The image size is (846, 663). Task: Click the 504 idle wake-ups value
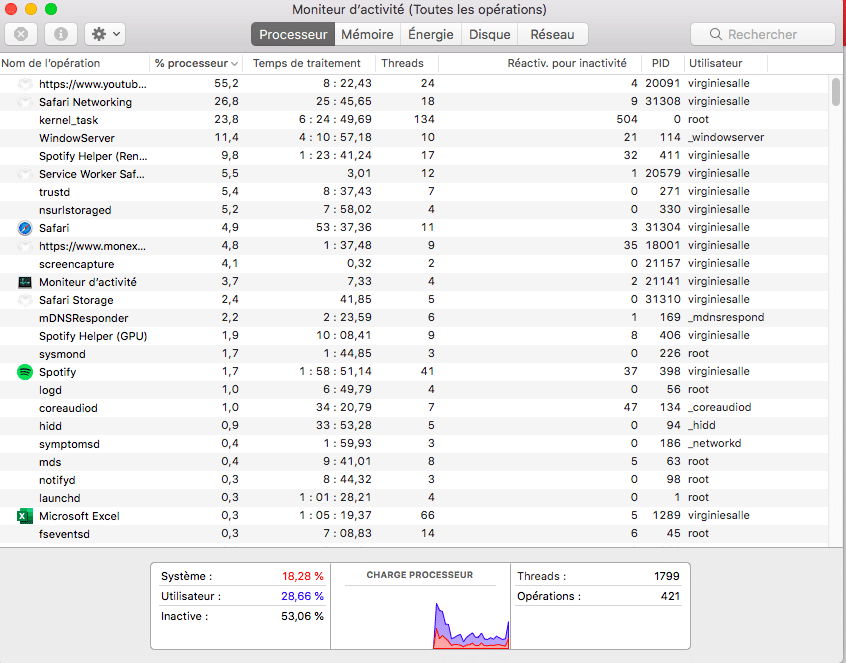[627, 119]
